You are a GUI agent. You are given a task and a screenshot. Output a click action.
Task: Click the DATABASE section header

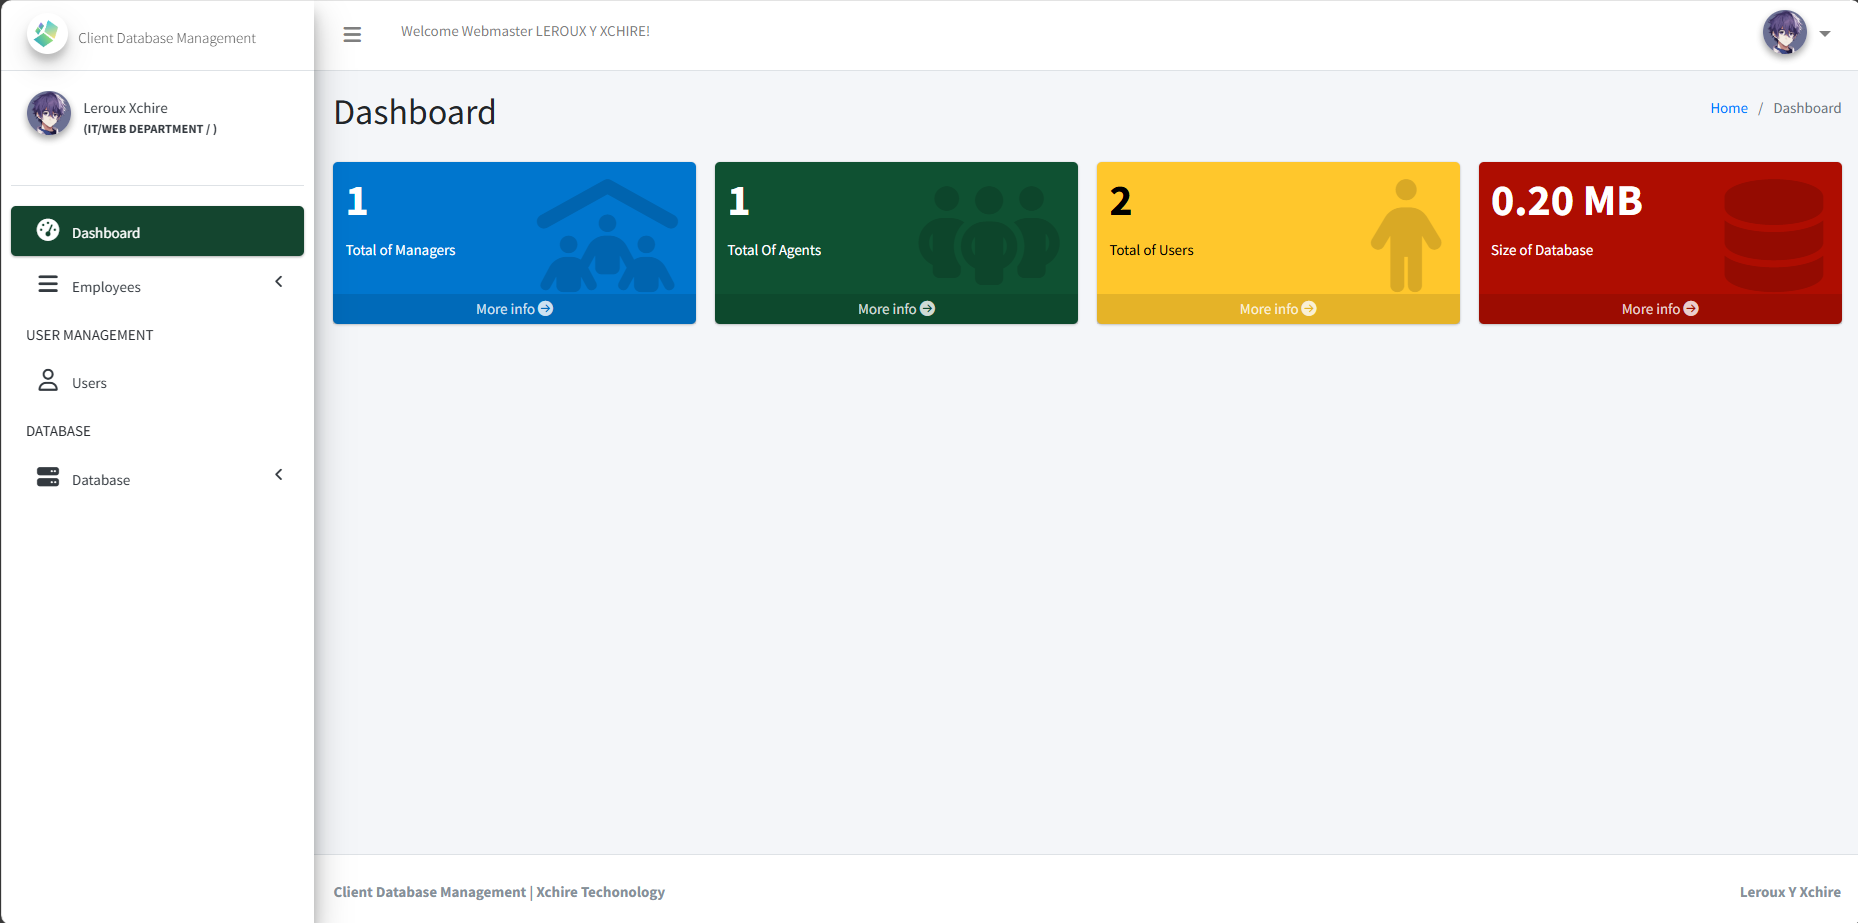[58, 431]
